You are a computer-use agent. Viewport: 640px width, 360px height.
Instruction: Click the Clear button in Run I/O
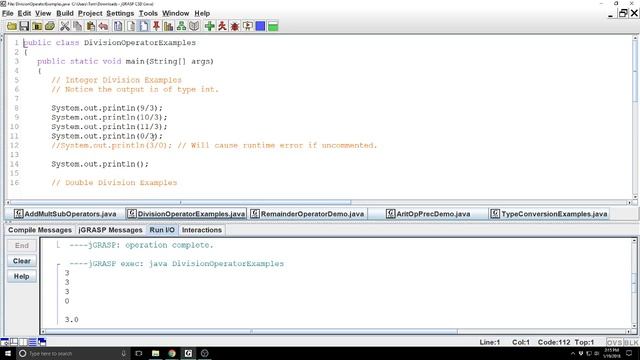pyautogui.click(x=22, y=261)
